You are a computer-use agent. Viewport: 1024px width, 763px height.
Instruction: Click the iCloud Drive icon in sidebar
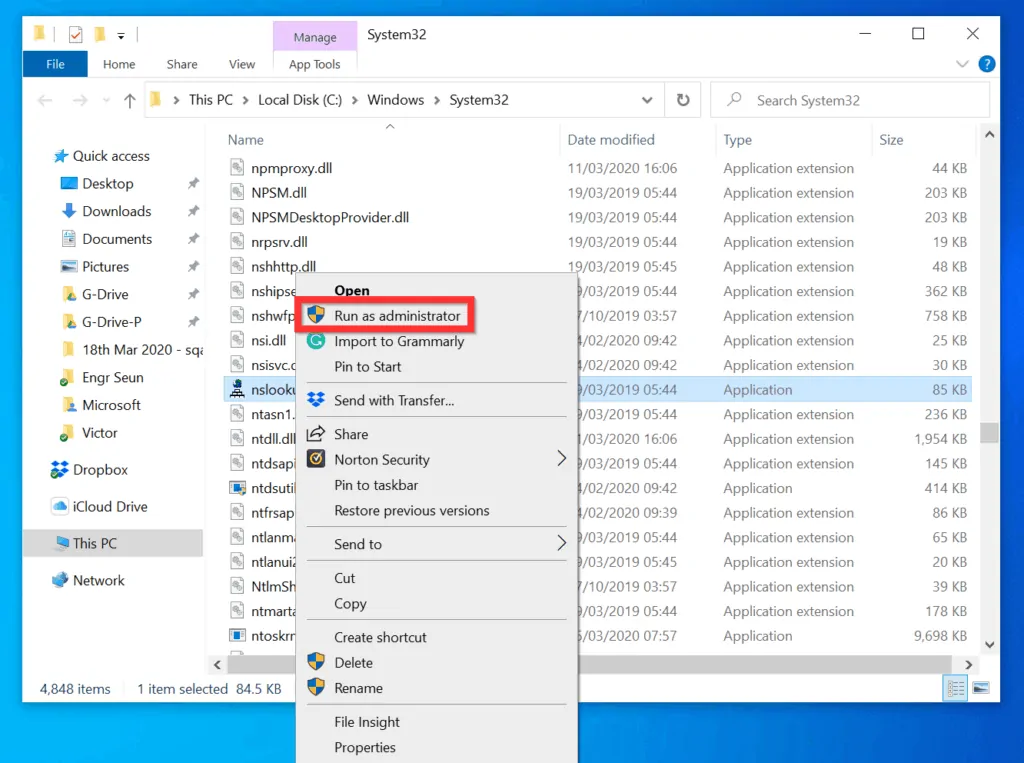(61, 507)
